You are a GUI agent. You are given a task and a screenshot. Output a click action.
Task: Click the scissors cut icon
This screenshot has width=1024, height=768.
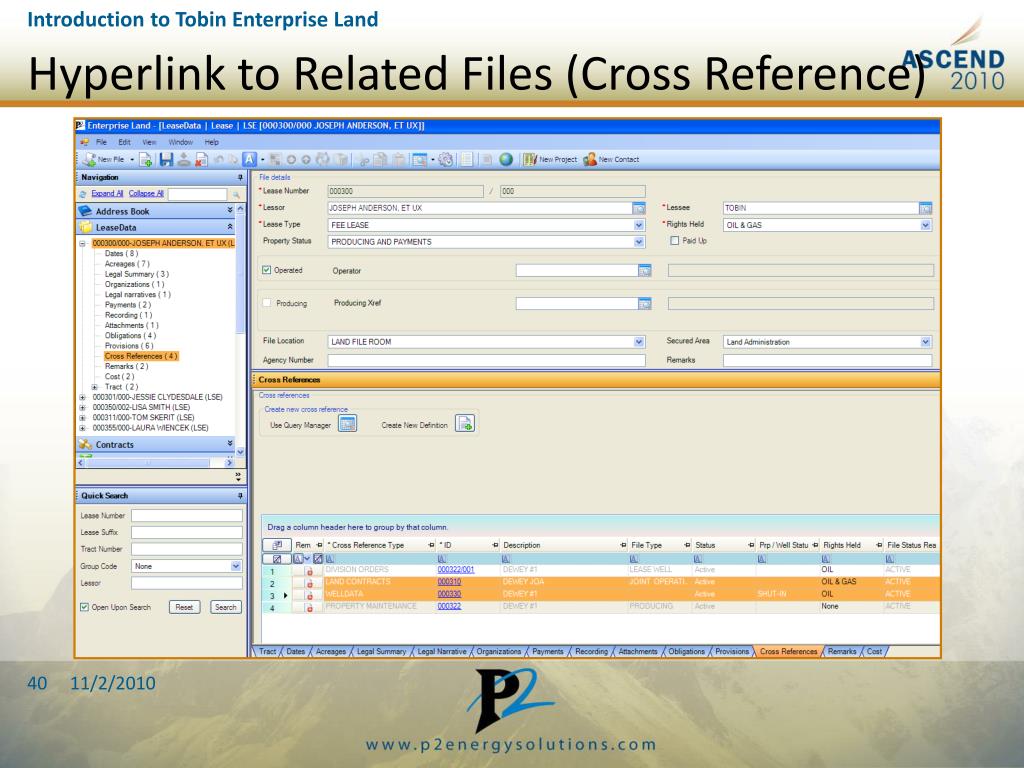(x=364, y=159)
